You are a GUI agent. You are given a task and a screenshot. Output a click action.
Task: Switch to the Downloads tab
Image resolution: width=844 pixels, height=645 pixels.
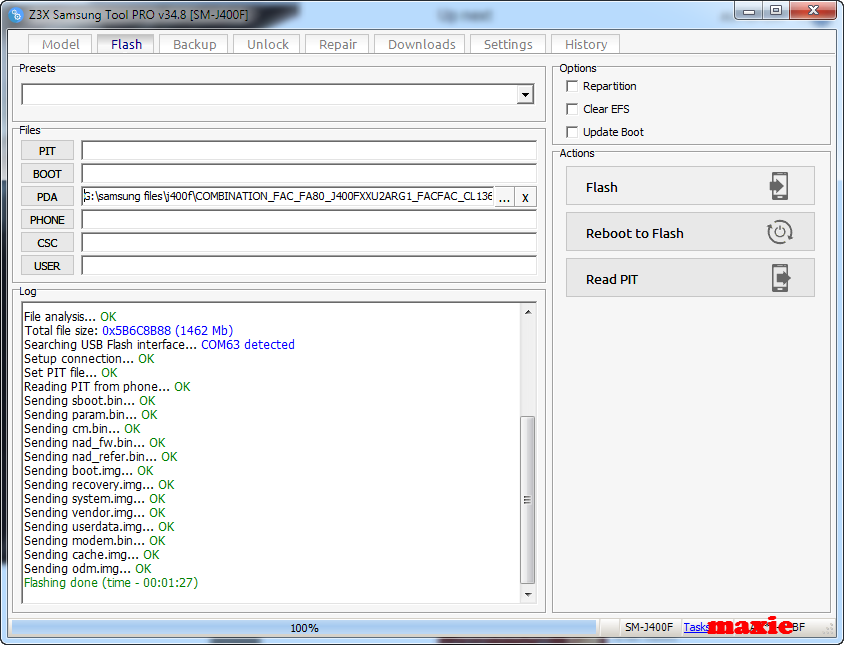421,44
